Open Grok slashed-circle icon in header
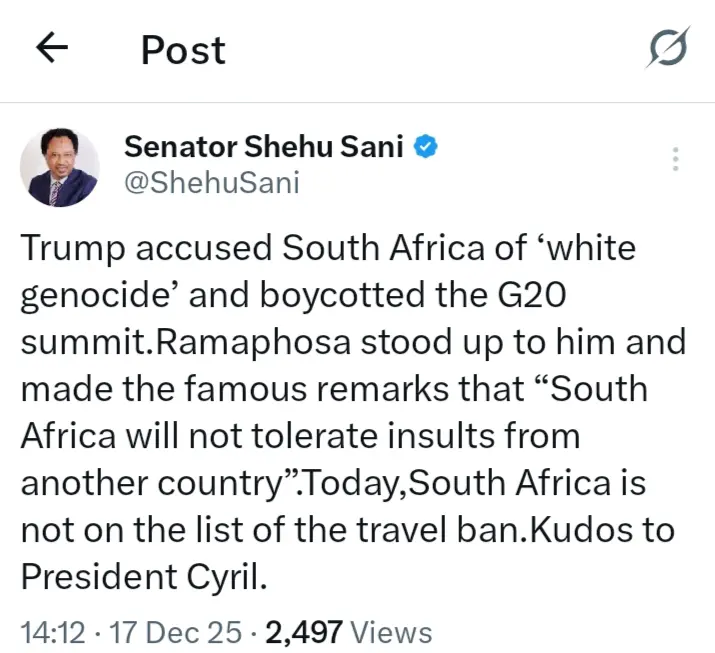Screen dimensions: 715x653 pos(666,49)
